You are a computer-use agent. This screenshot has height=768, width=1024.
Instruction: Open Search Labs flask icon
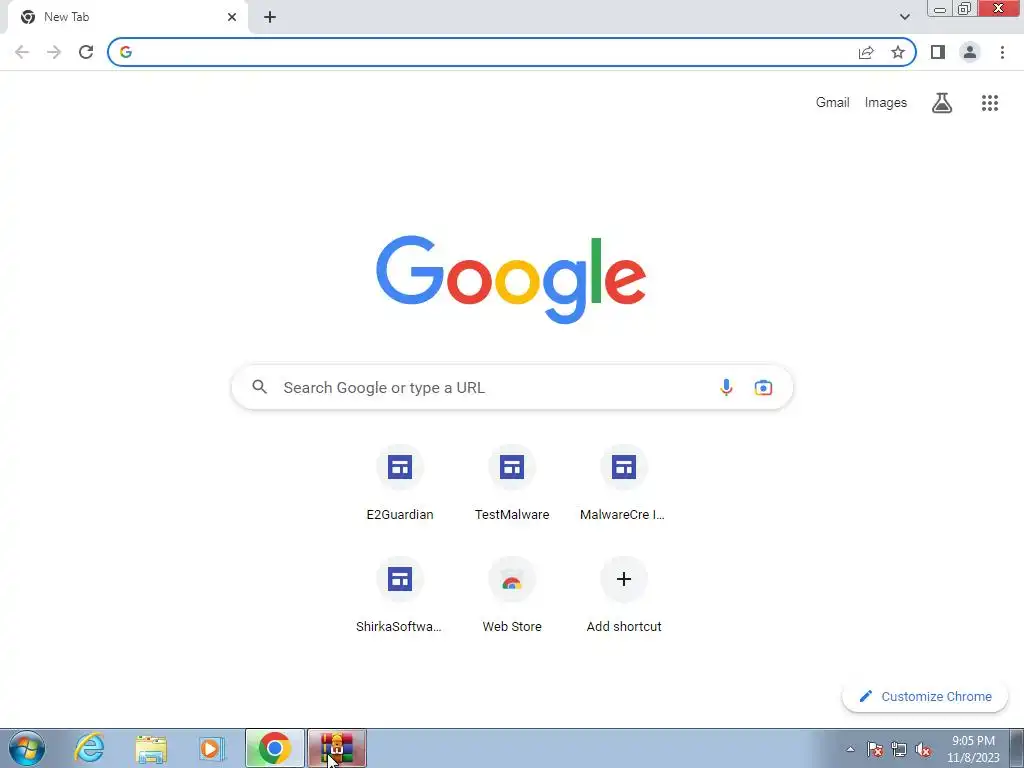[x=942, y=103]
